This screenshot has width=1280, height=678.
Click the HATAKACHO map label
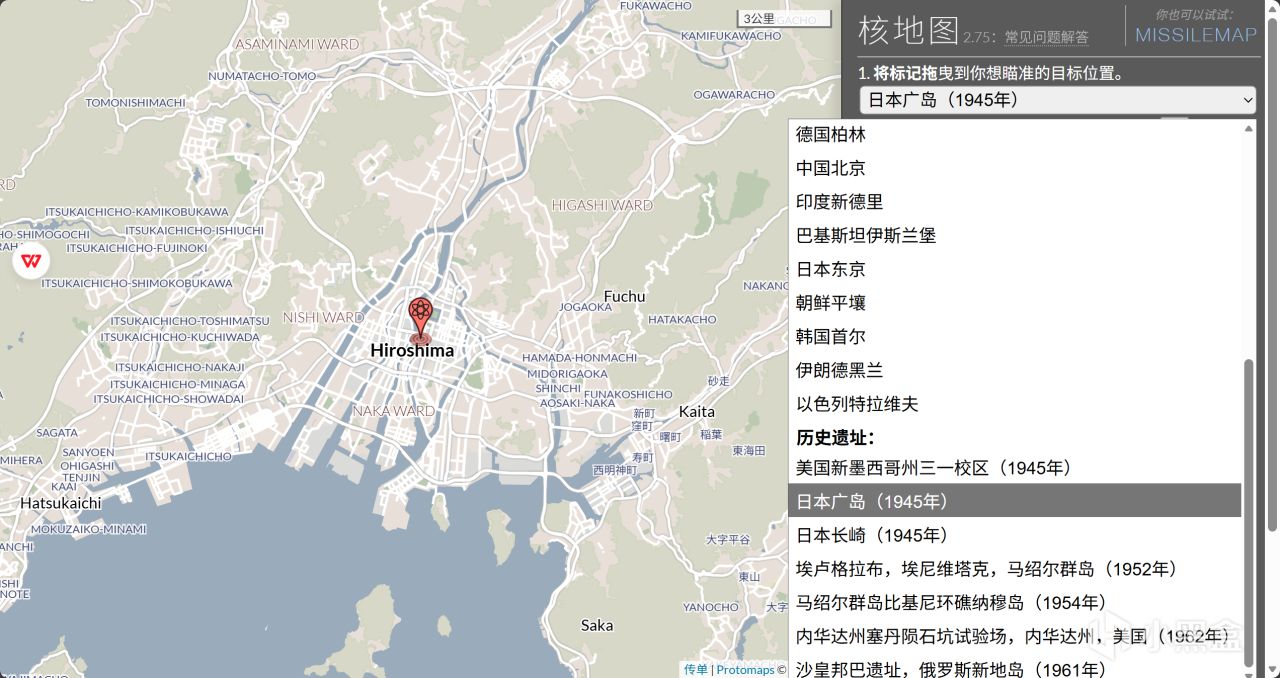pyautogui.click(x=682, y=320)
